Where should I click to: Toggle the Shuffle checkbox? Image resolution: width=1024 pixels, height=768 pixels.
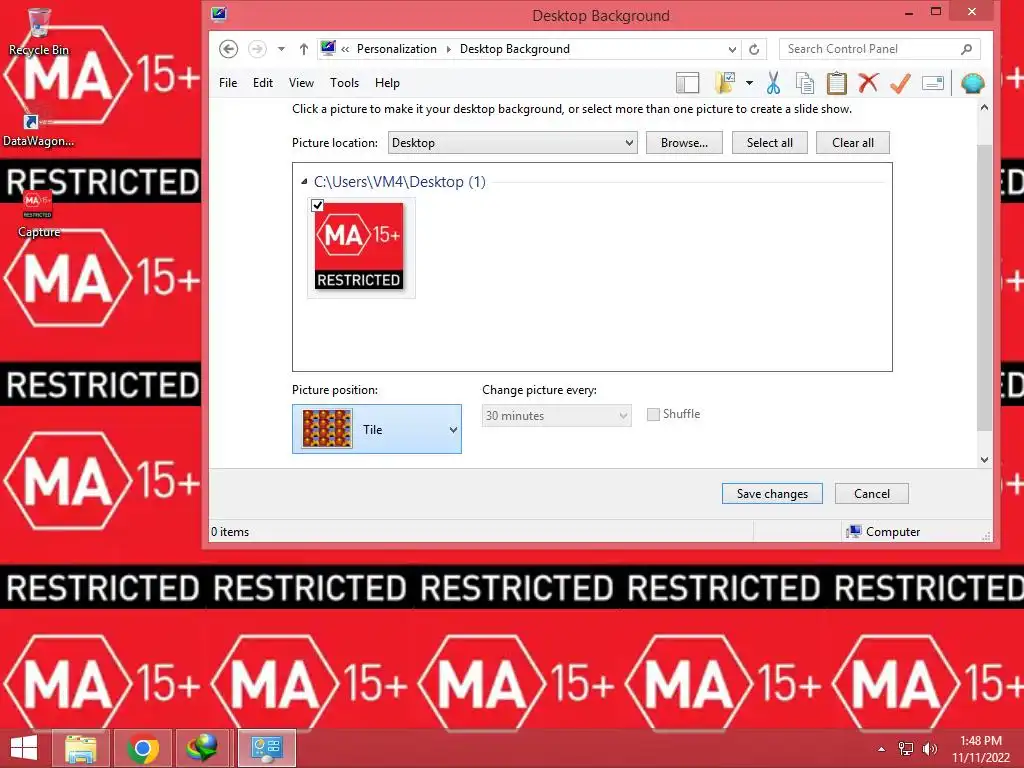tap(653, 414)
